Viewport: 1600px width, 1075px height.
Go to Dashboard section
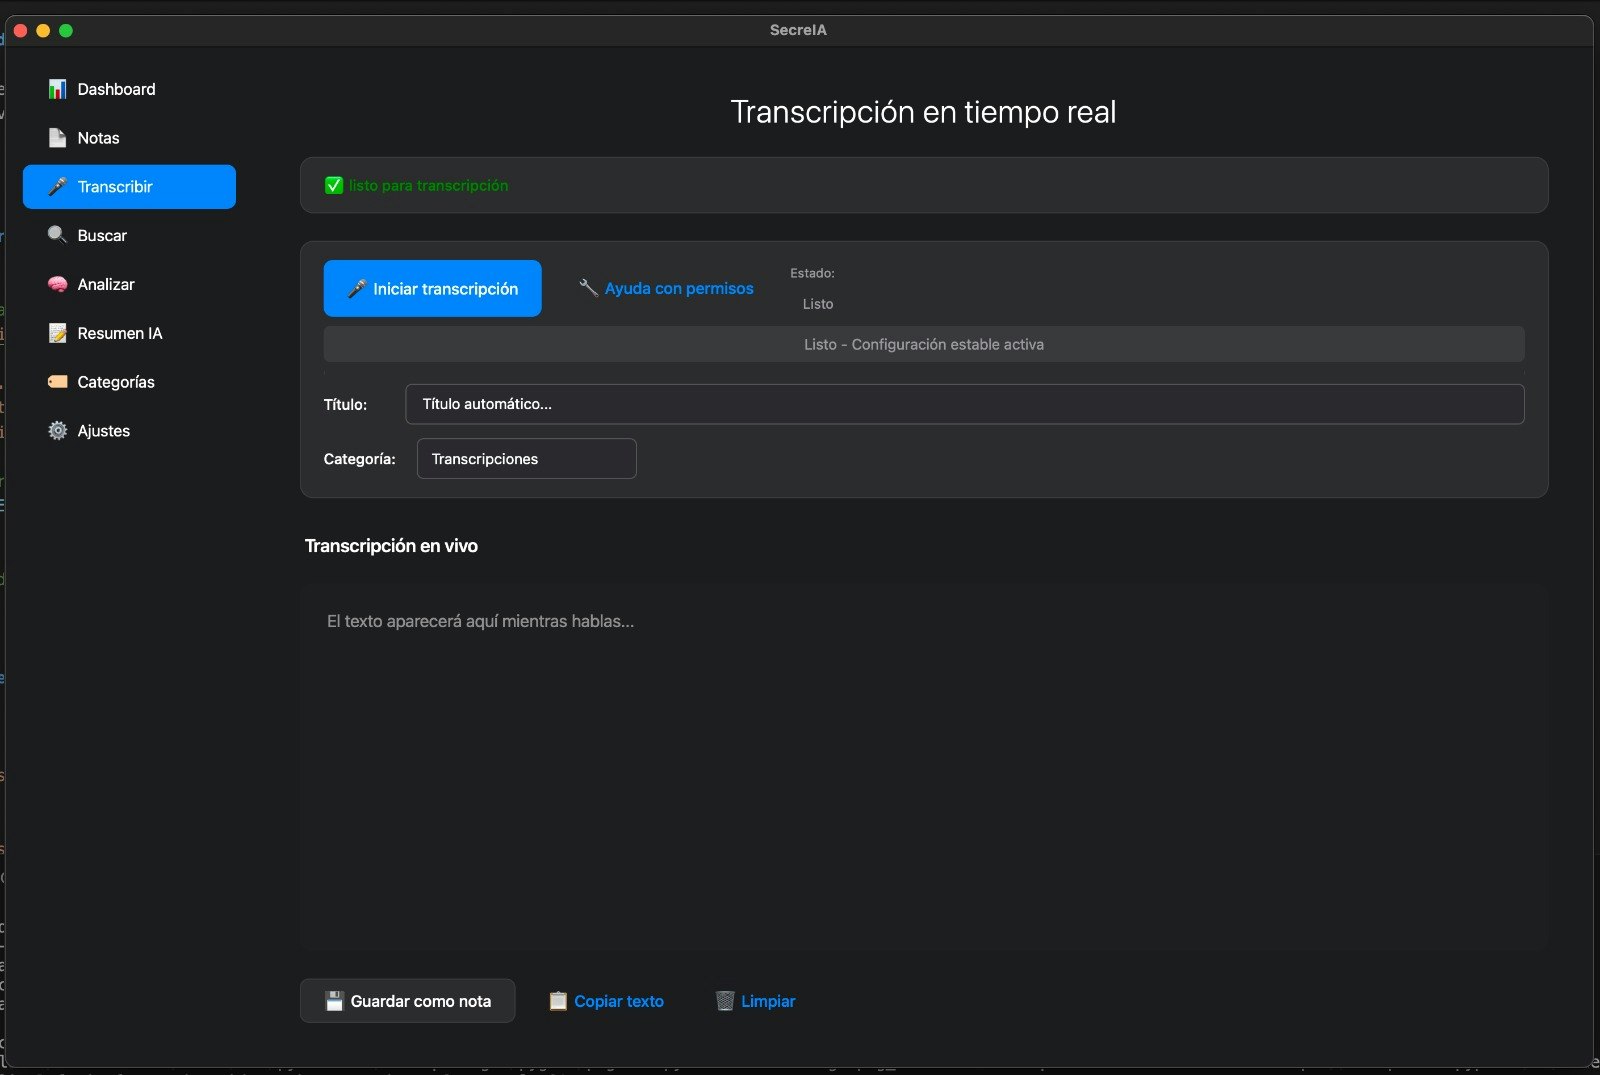(129, 89)
